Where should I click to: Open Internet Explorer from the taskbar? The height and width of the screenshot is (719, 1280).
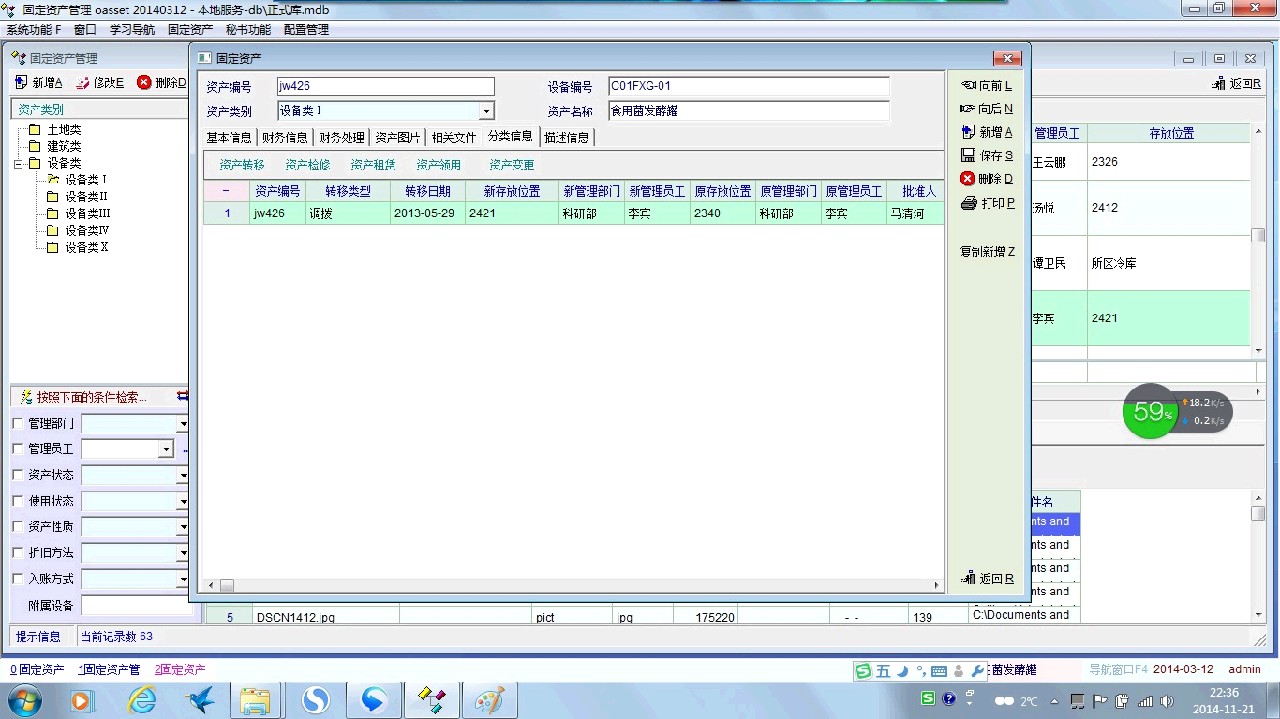pyautogui.click(x=143, y=700)
